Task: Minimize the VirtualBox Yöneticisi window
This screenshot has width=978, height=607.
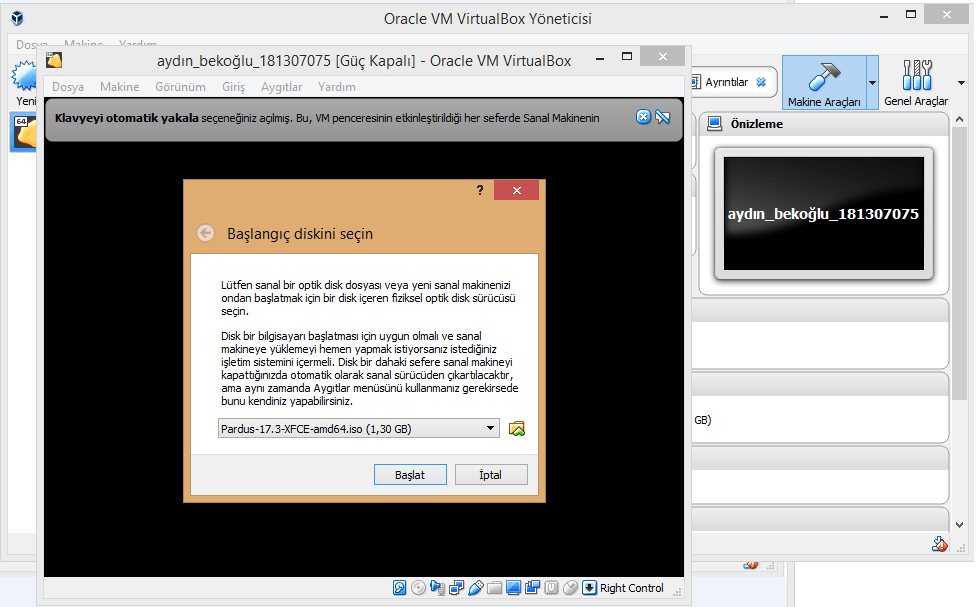Action: click(x=884, y=16)
